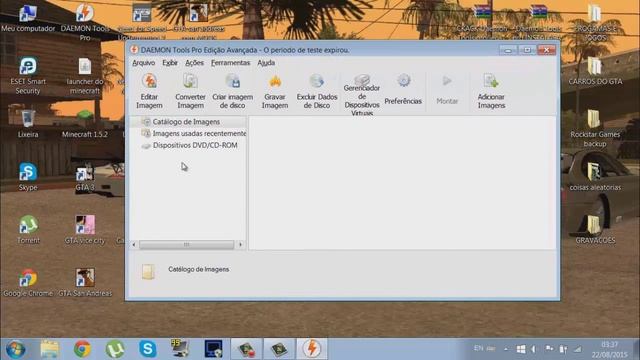Launch Criar imagem de disco

tap(232, 91)
